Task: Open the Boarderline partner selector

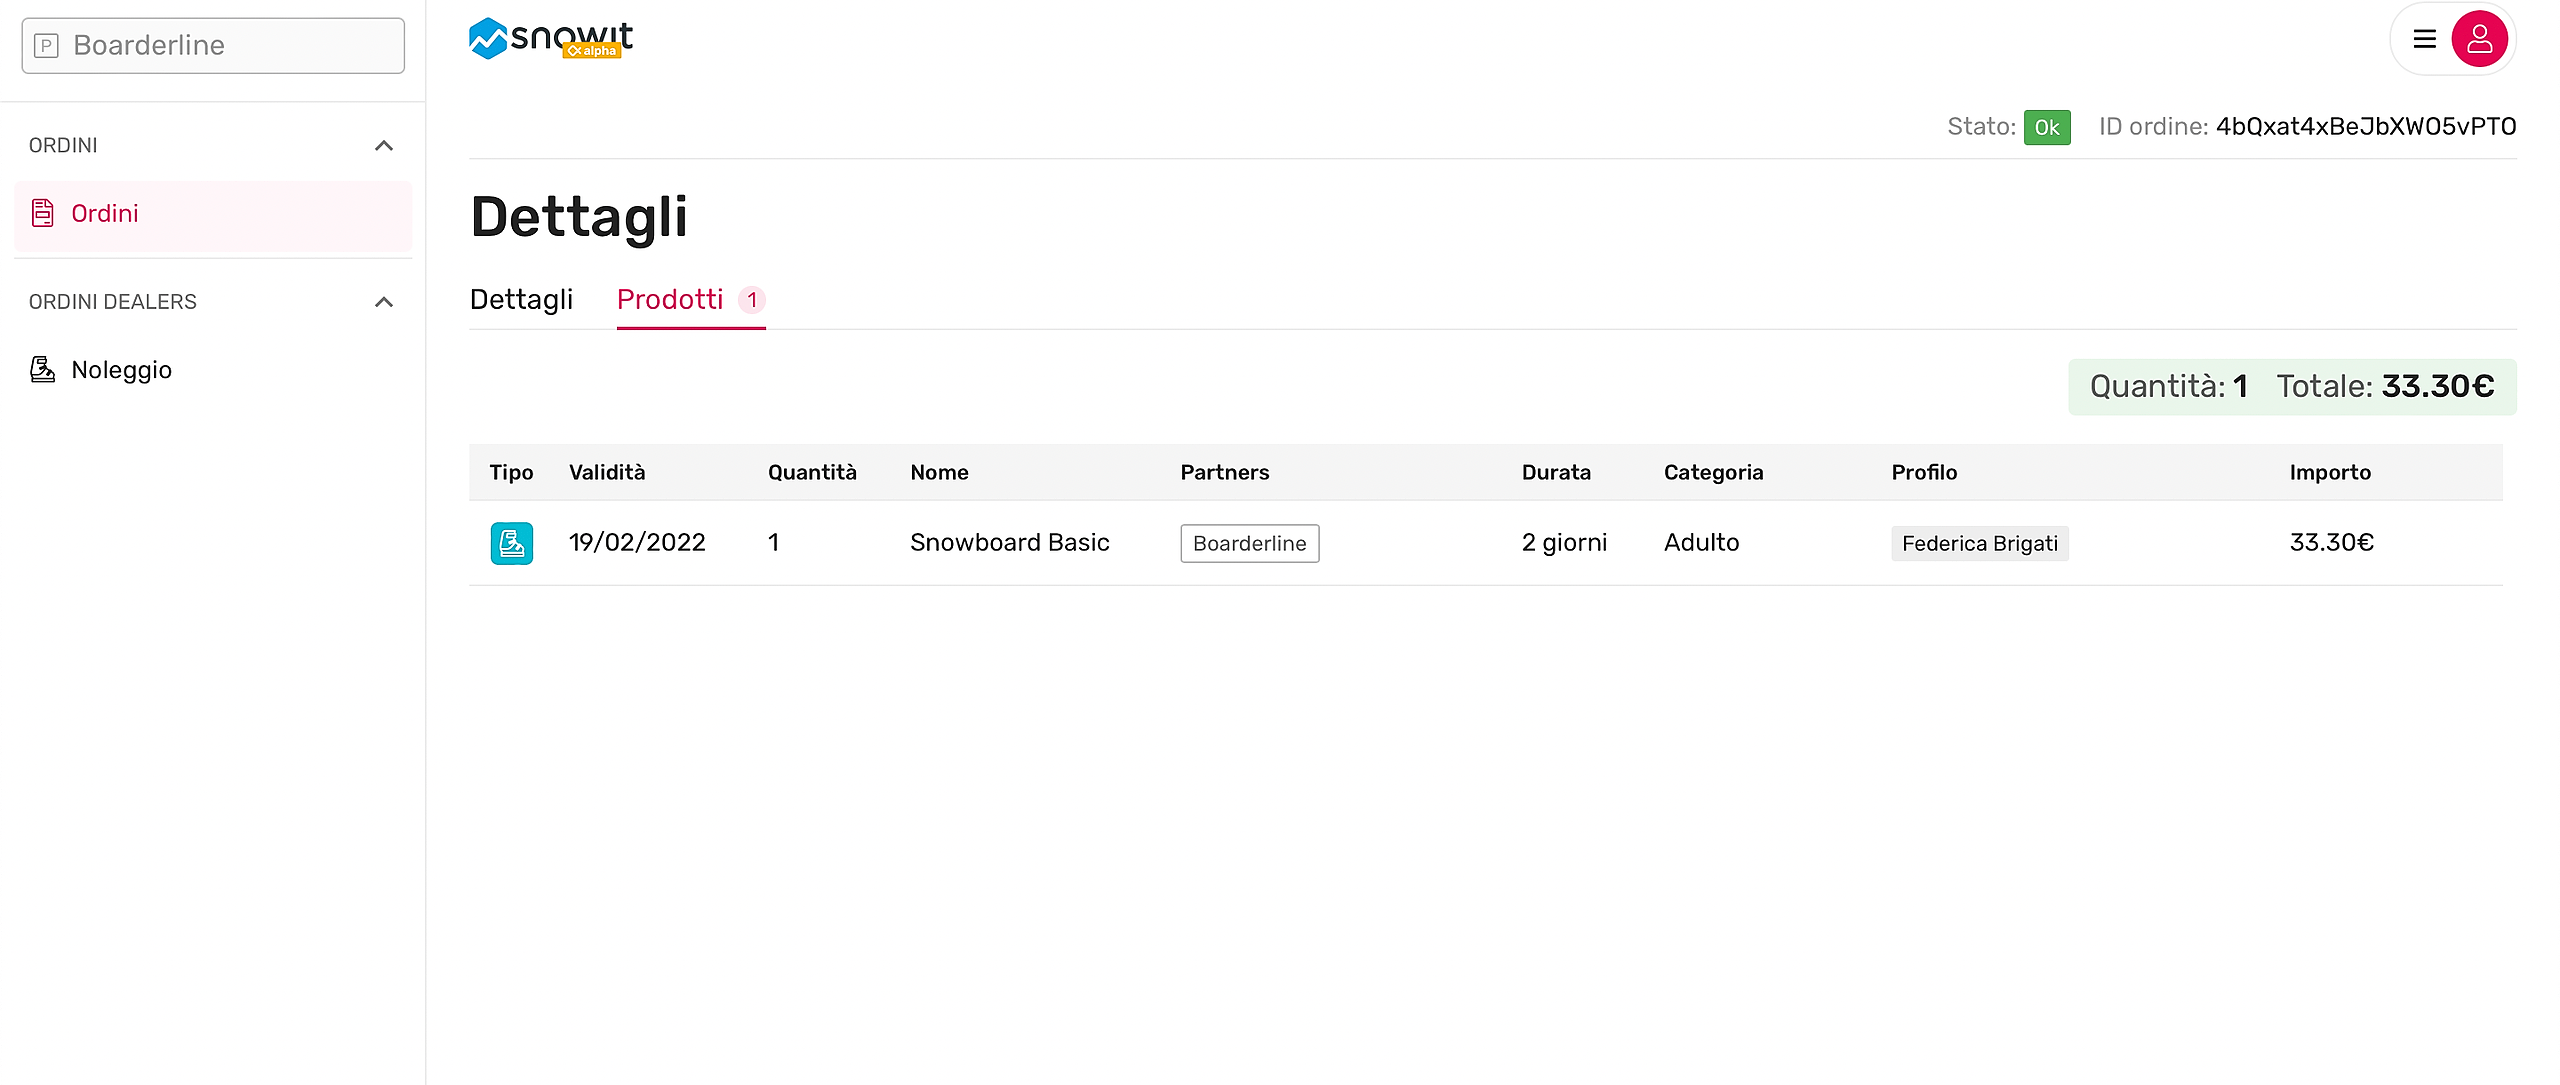Action: pyautogui.click(x=213, y=46)
